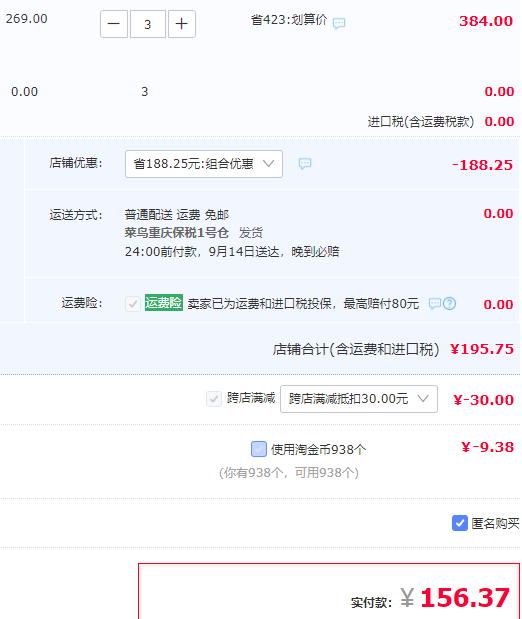This screenshot has width=522, height=619.
Task: Expand the chevron in 跨店满减 dropdown
Action: [x=423, y=398]
